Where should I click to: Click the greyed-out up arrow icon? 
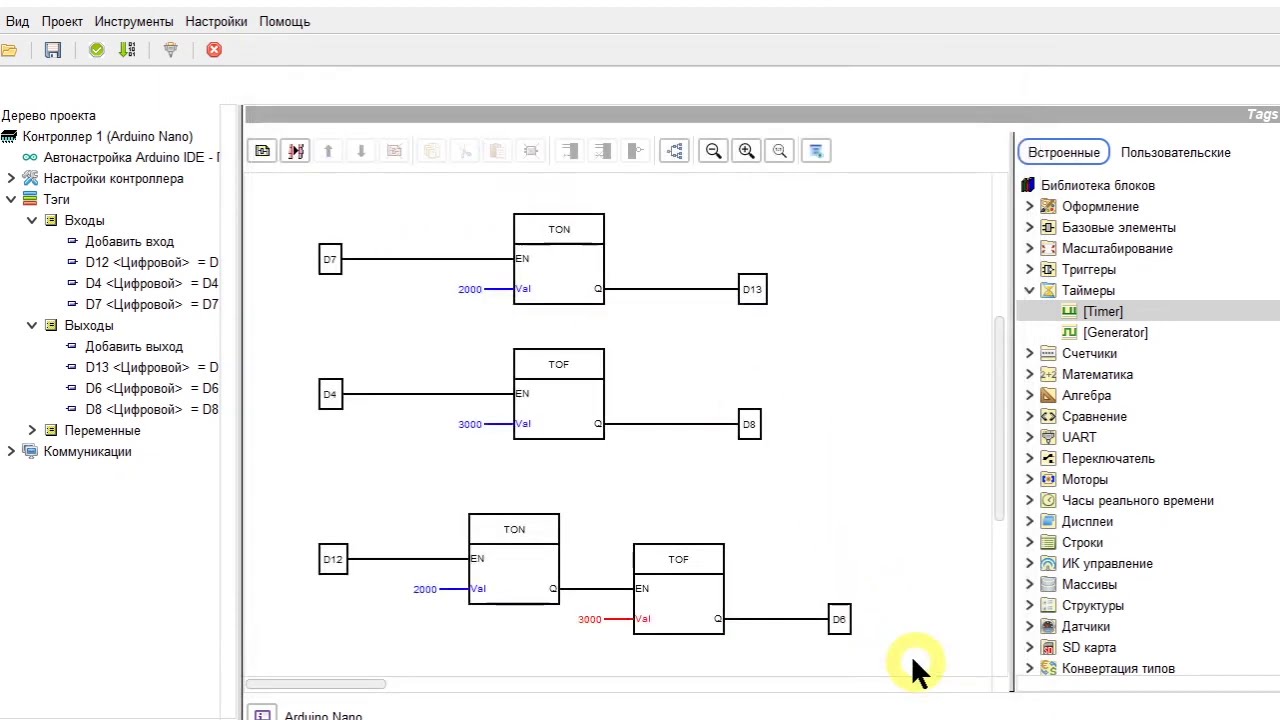(328, 151)
